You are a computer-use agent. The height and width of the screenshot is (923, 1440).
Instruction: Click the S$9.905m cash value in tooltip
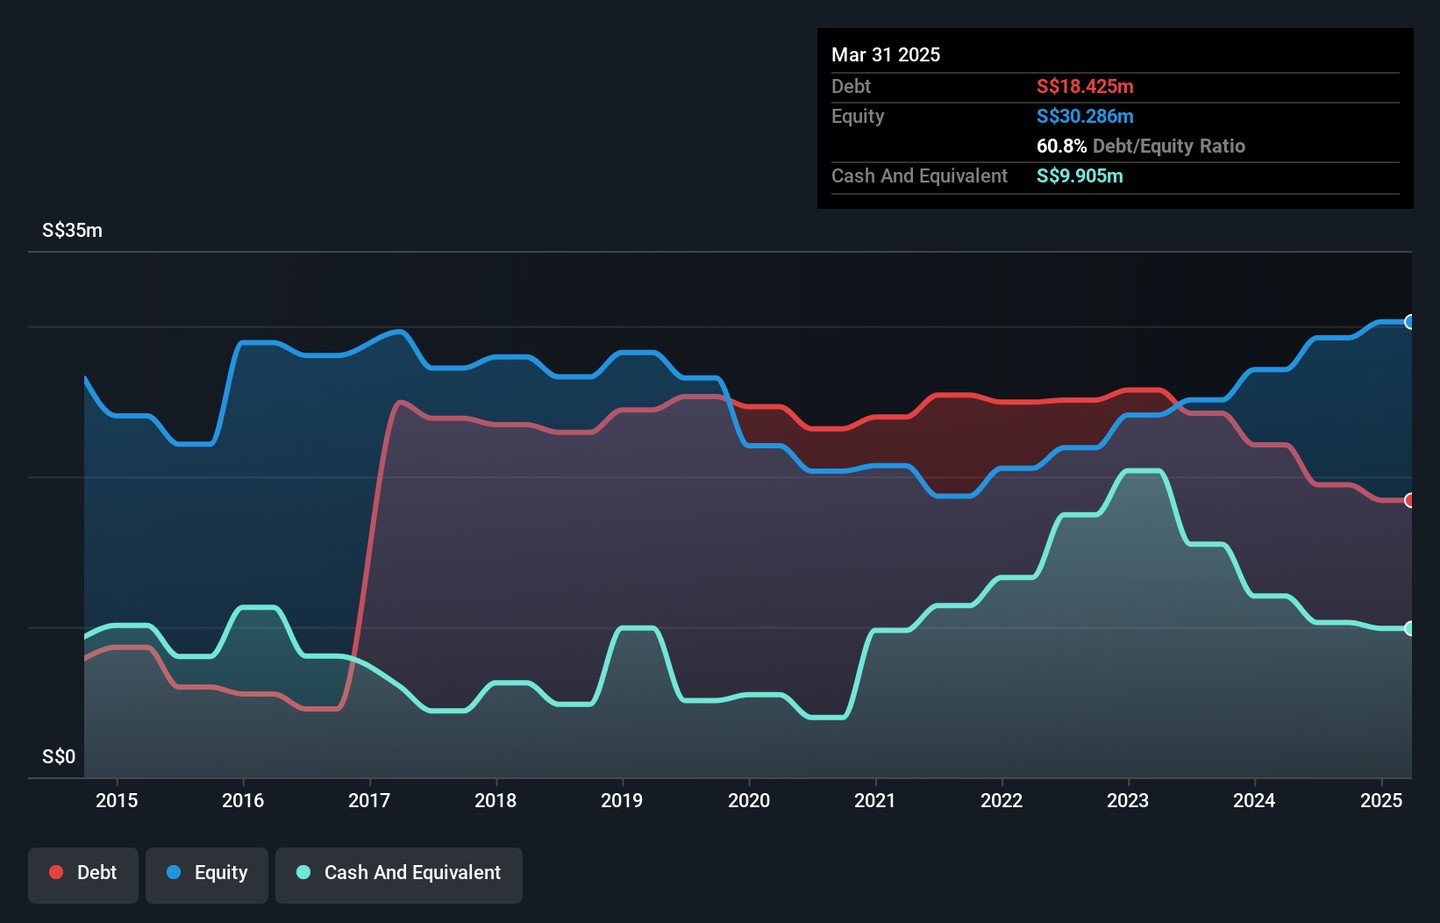[x=1079, y=176]
